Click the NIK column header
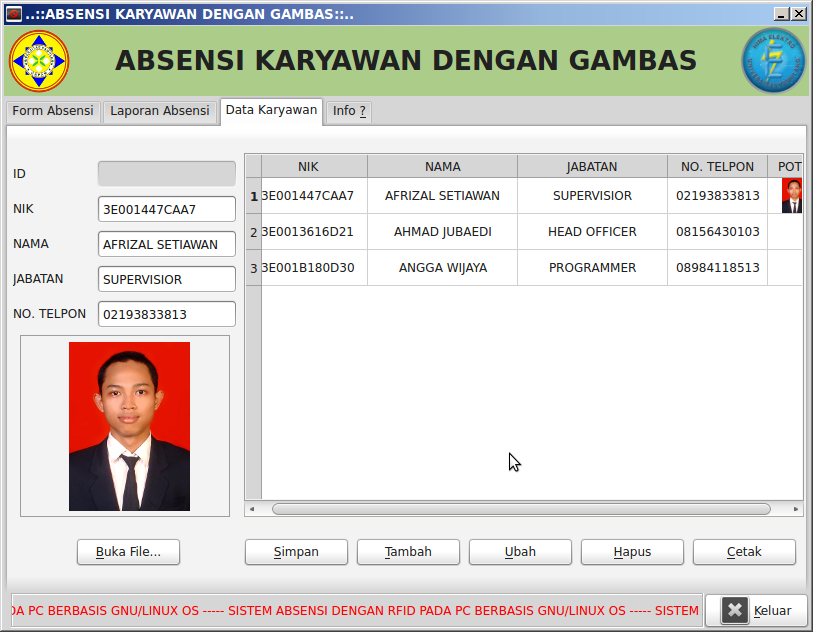This screenshot has width=813, height=632. 314,166
